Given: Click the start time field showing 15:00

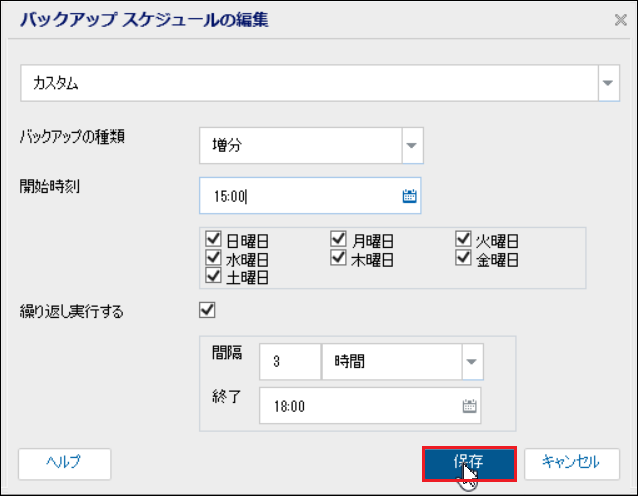Looking at the screenshot, I should coord(298,196).
